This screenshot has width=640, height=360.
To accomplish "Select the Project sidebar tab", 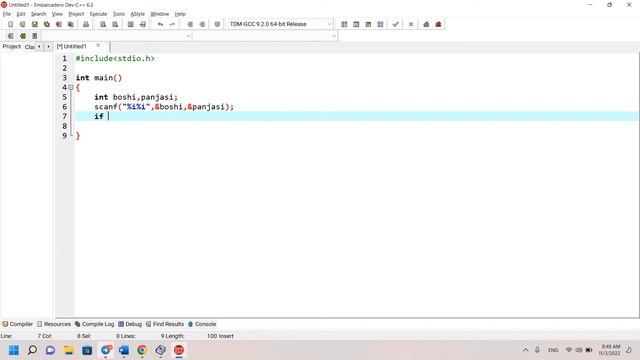I will [x=11, y=47].
